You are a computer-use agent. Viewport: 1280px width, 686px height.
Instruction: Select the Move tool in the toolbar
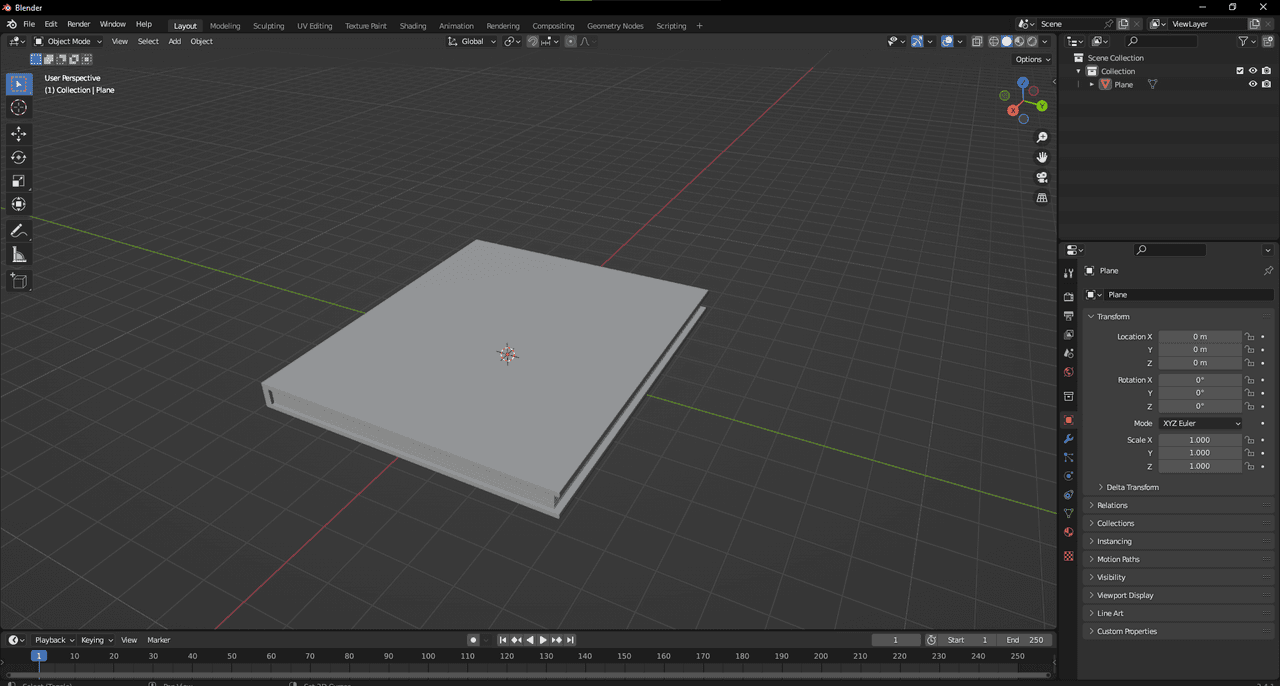point(19,134)
